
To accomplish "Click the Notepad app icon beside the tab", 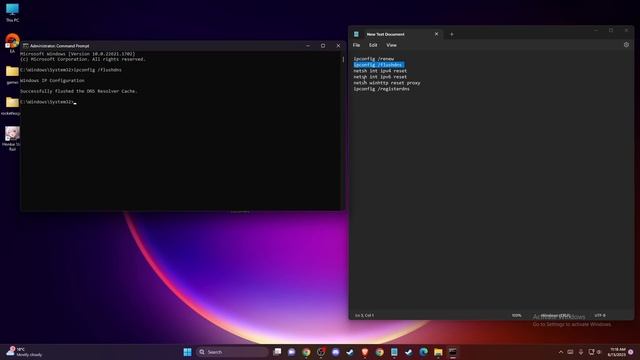I will 356,34.
